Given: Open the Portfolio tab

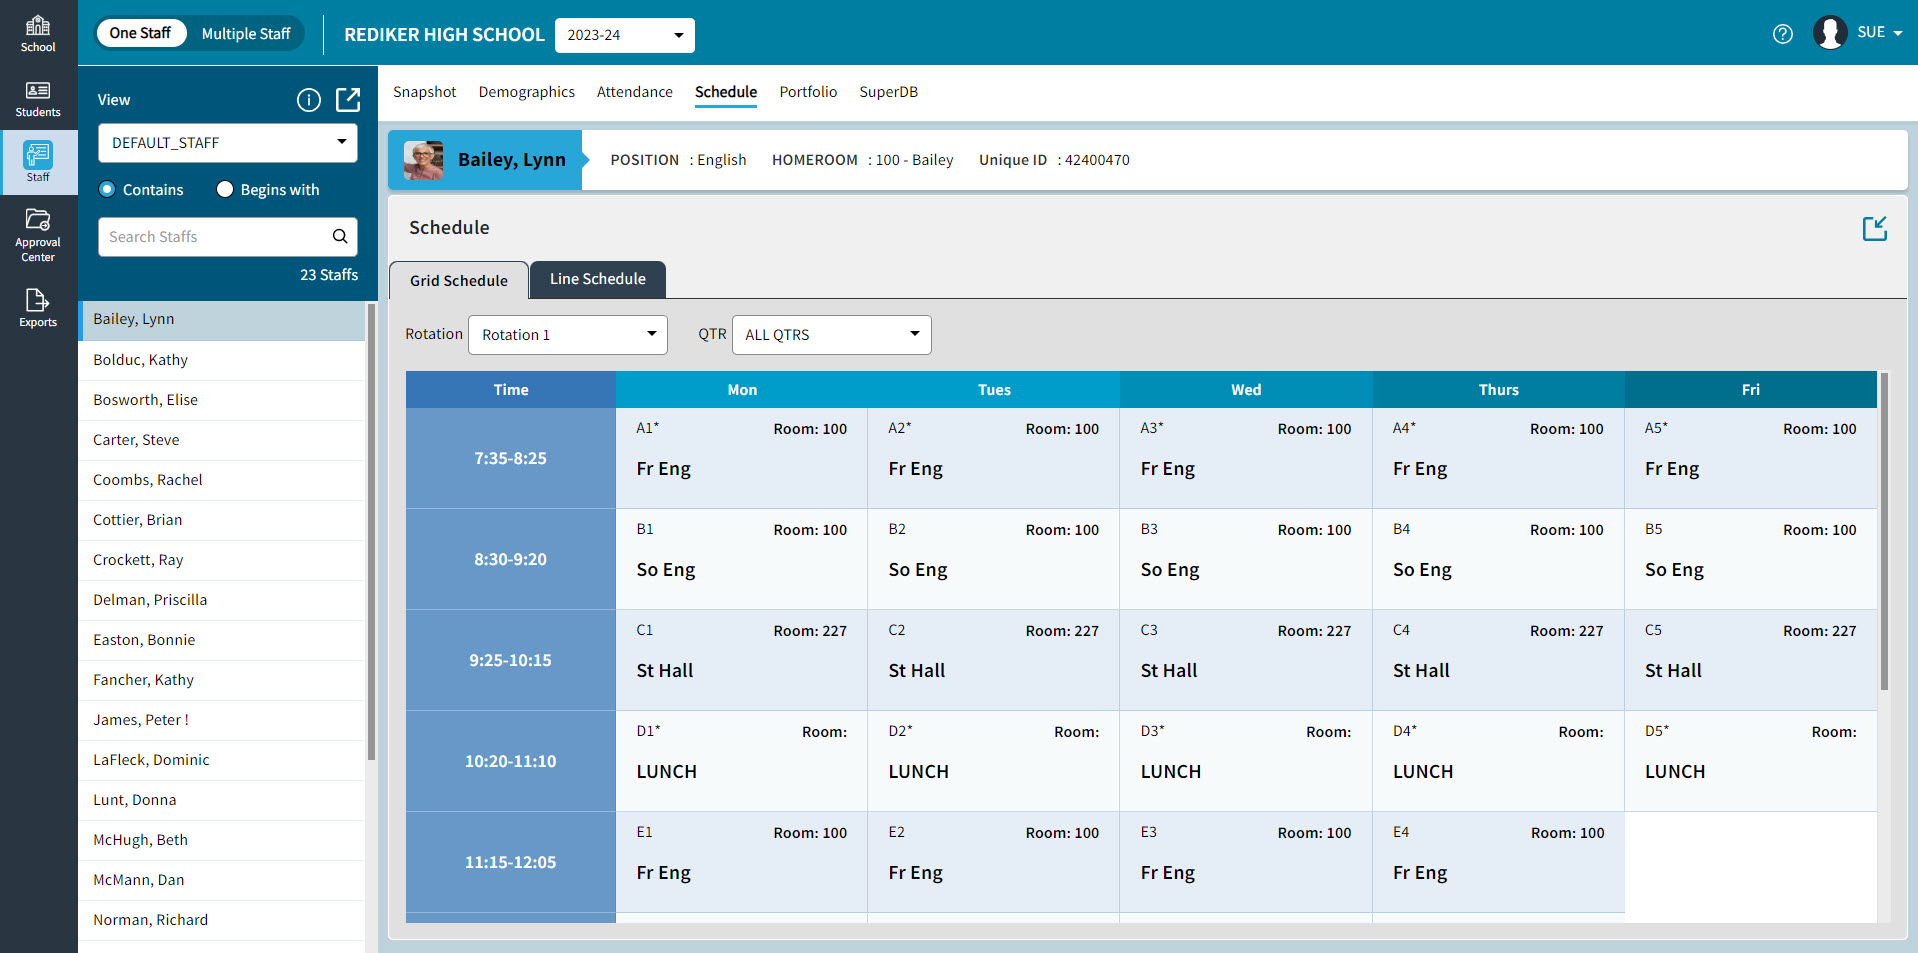Looking at the screenshot, I should [808, 92].
